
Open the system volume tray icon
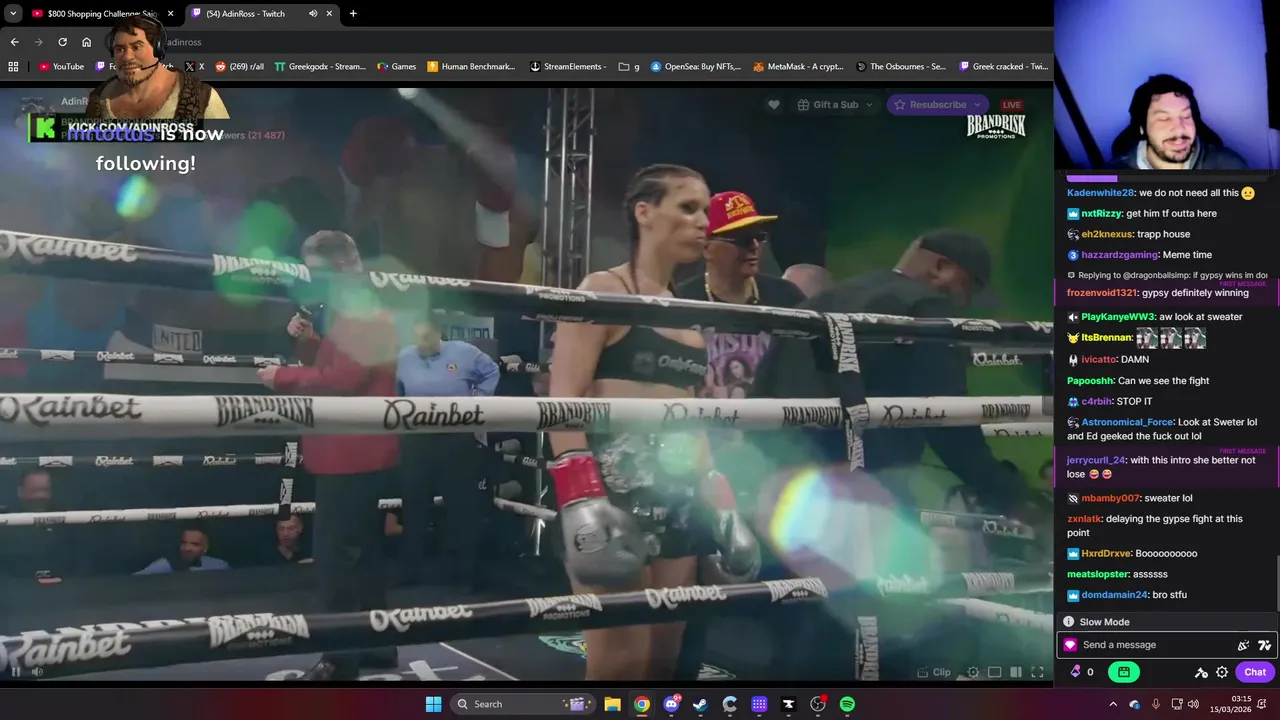(x=1195, y=704)
